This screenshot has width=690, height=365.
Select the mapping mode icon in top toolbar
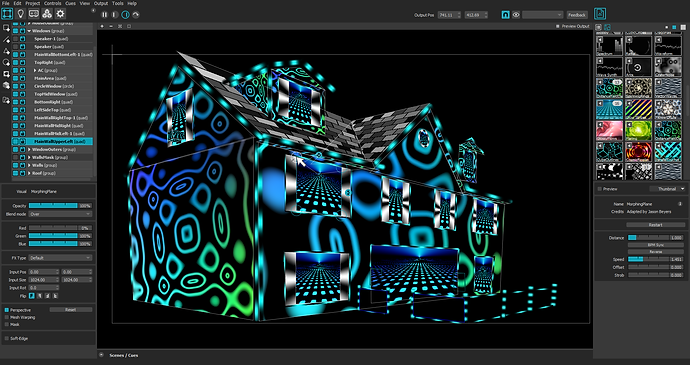tap(7, 14)
